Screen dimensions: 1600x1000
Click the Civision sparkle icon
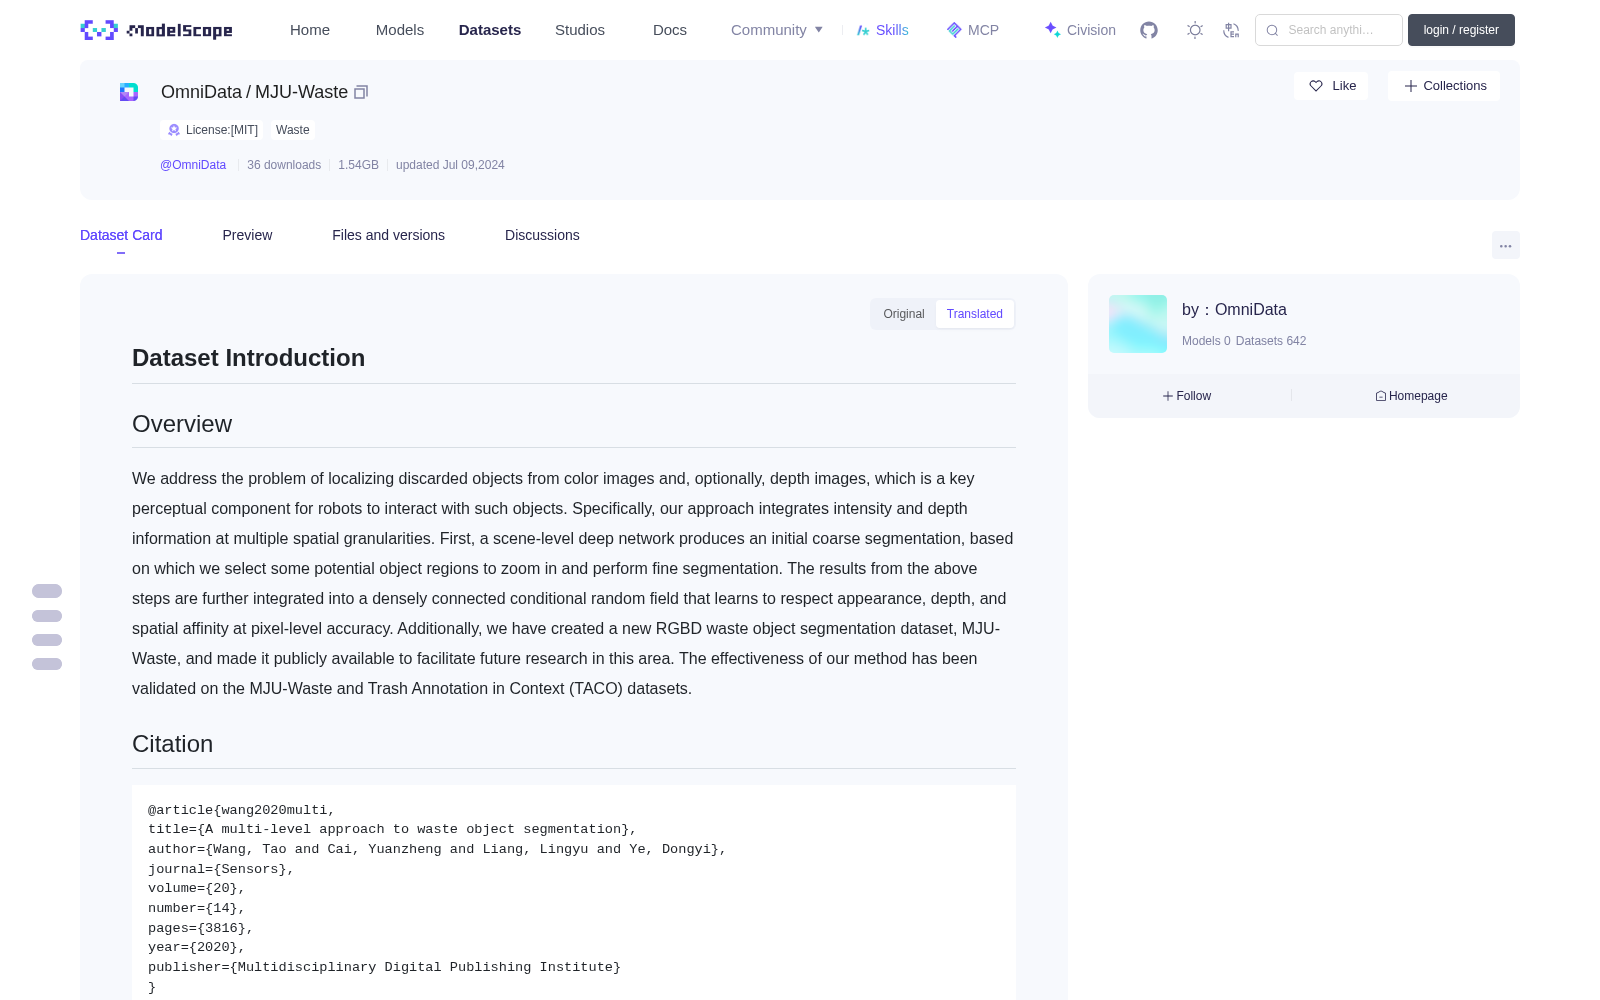[1052, 30]
